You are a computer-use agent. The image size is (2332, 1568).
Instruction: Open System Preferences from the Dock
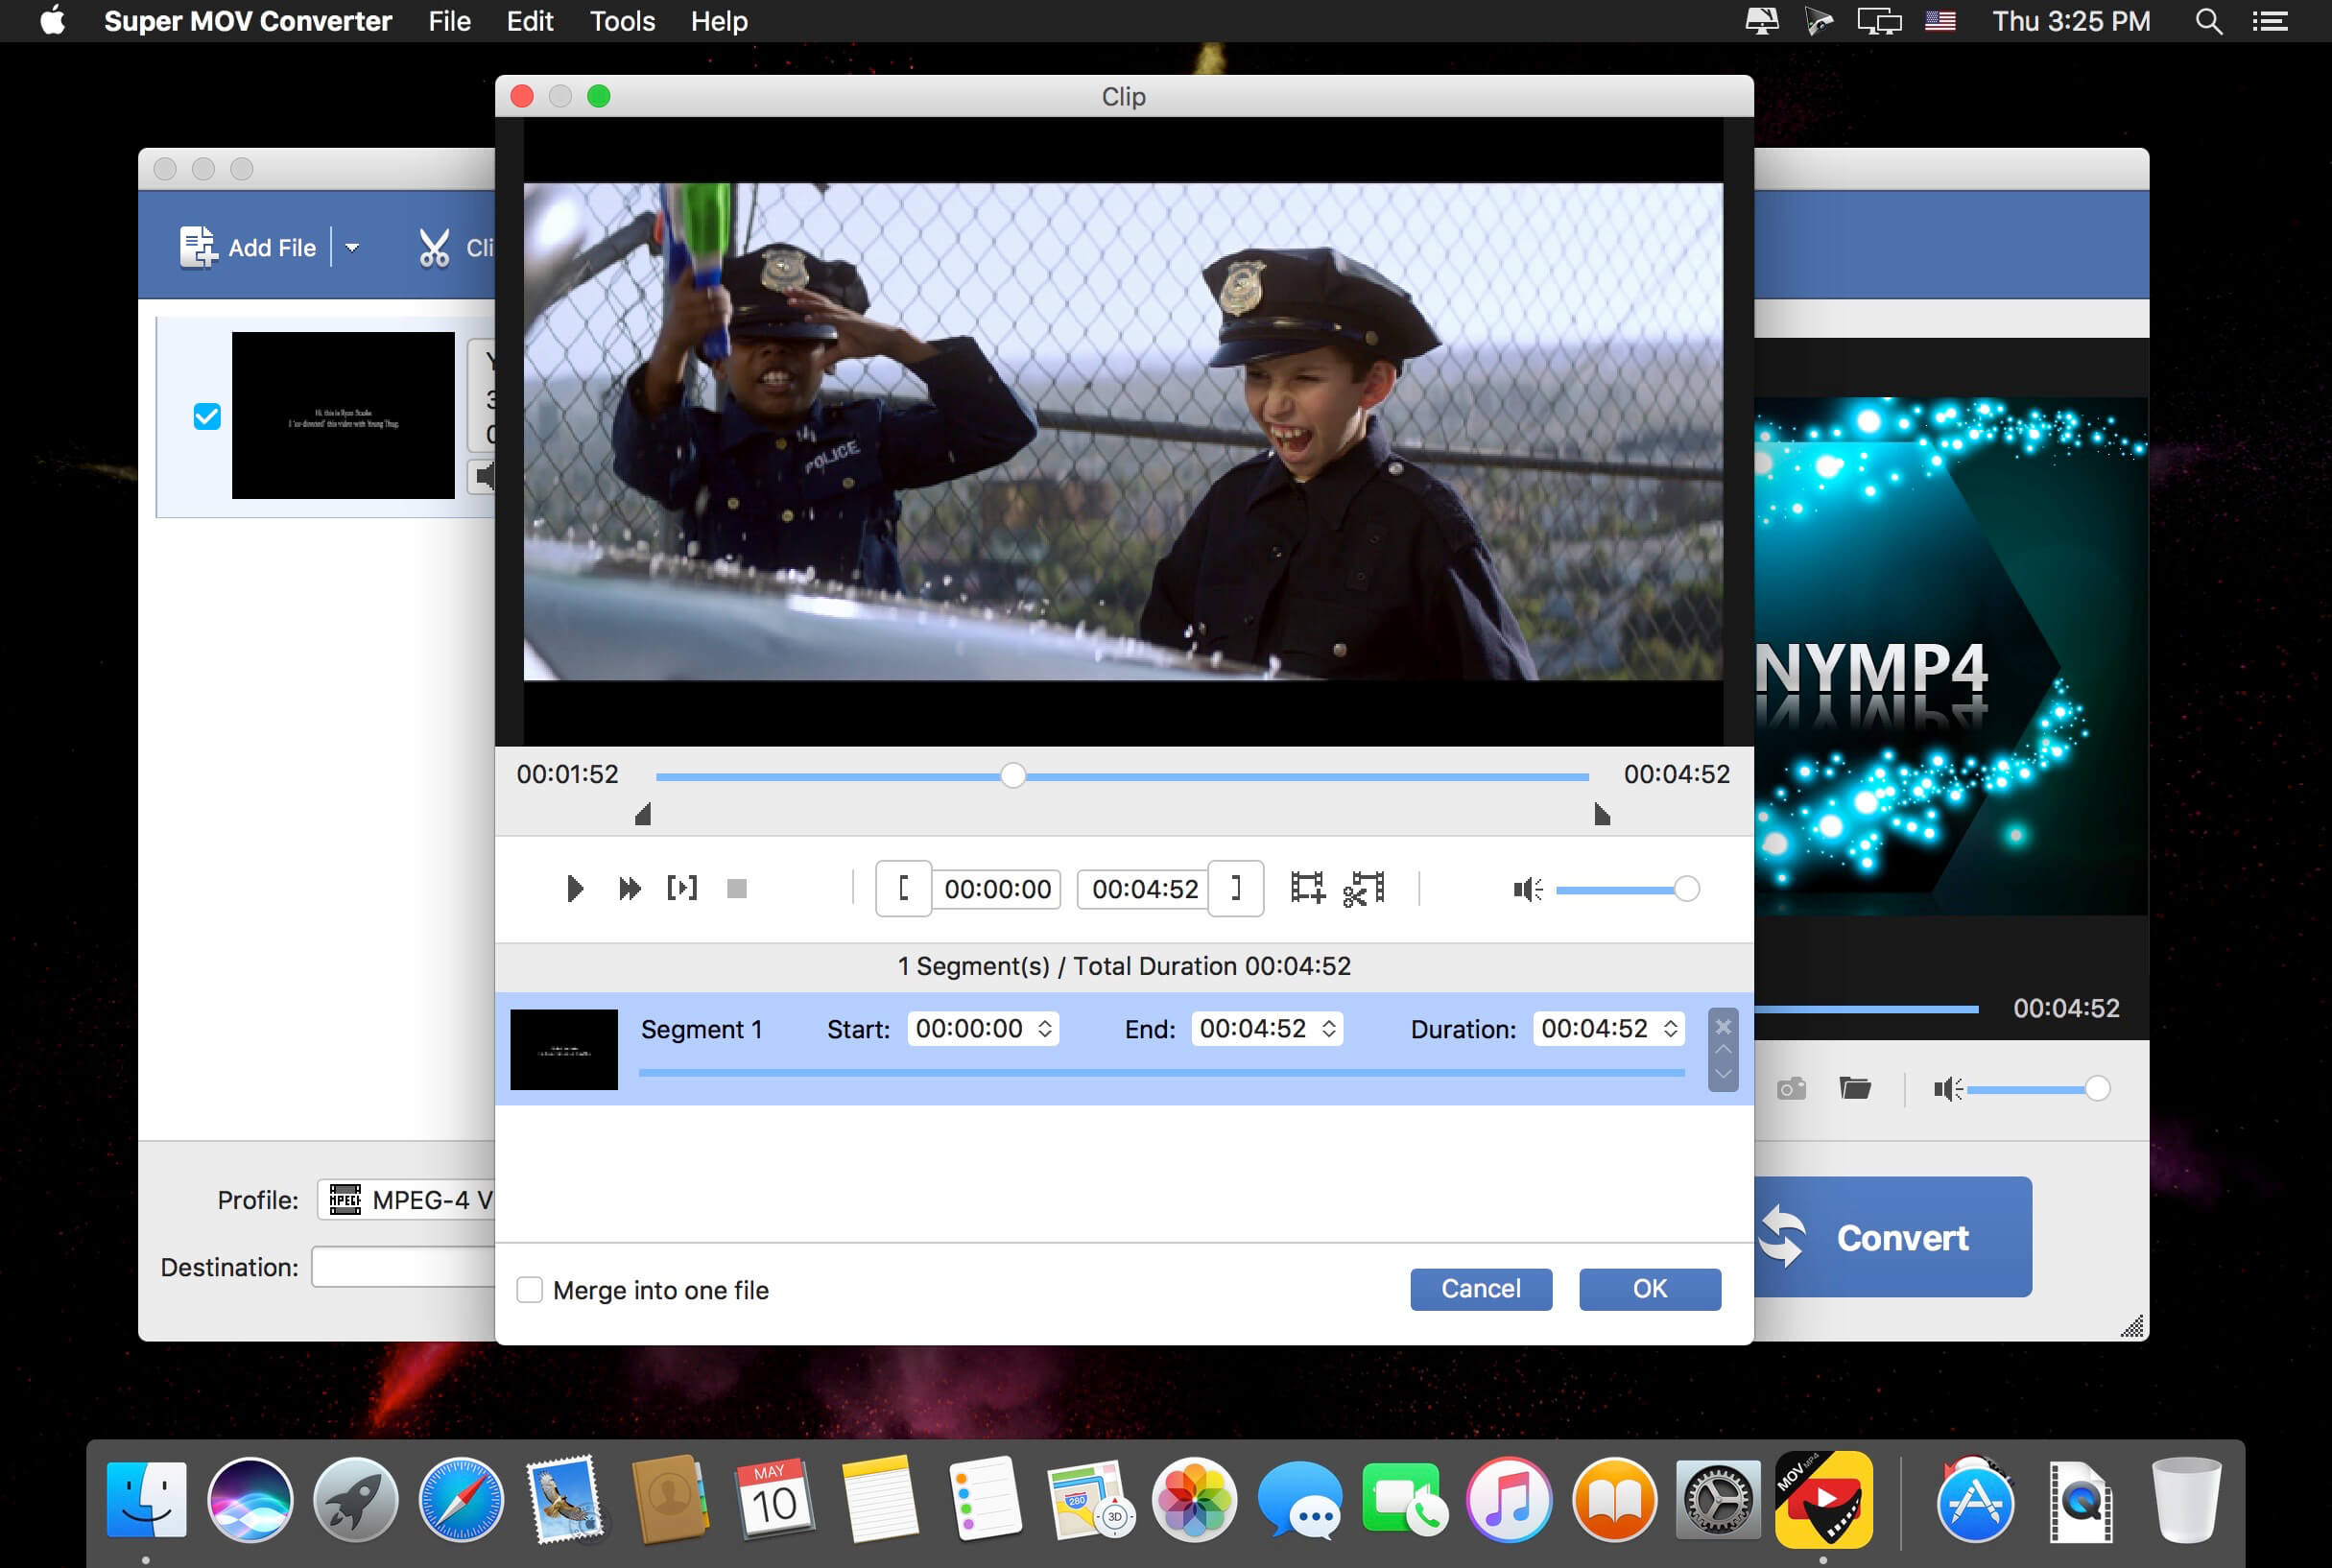point(1718,1500)
